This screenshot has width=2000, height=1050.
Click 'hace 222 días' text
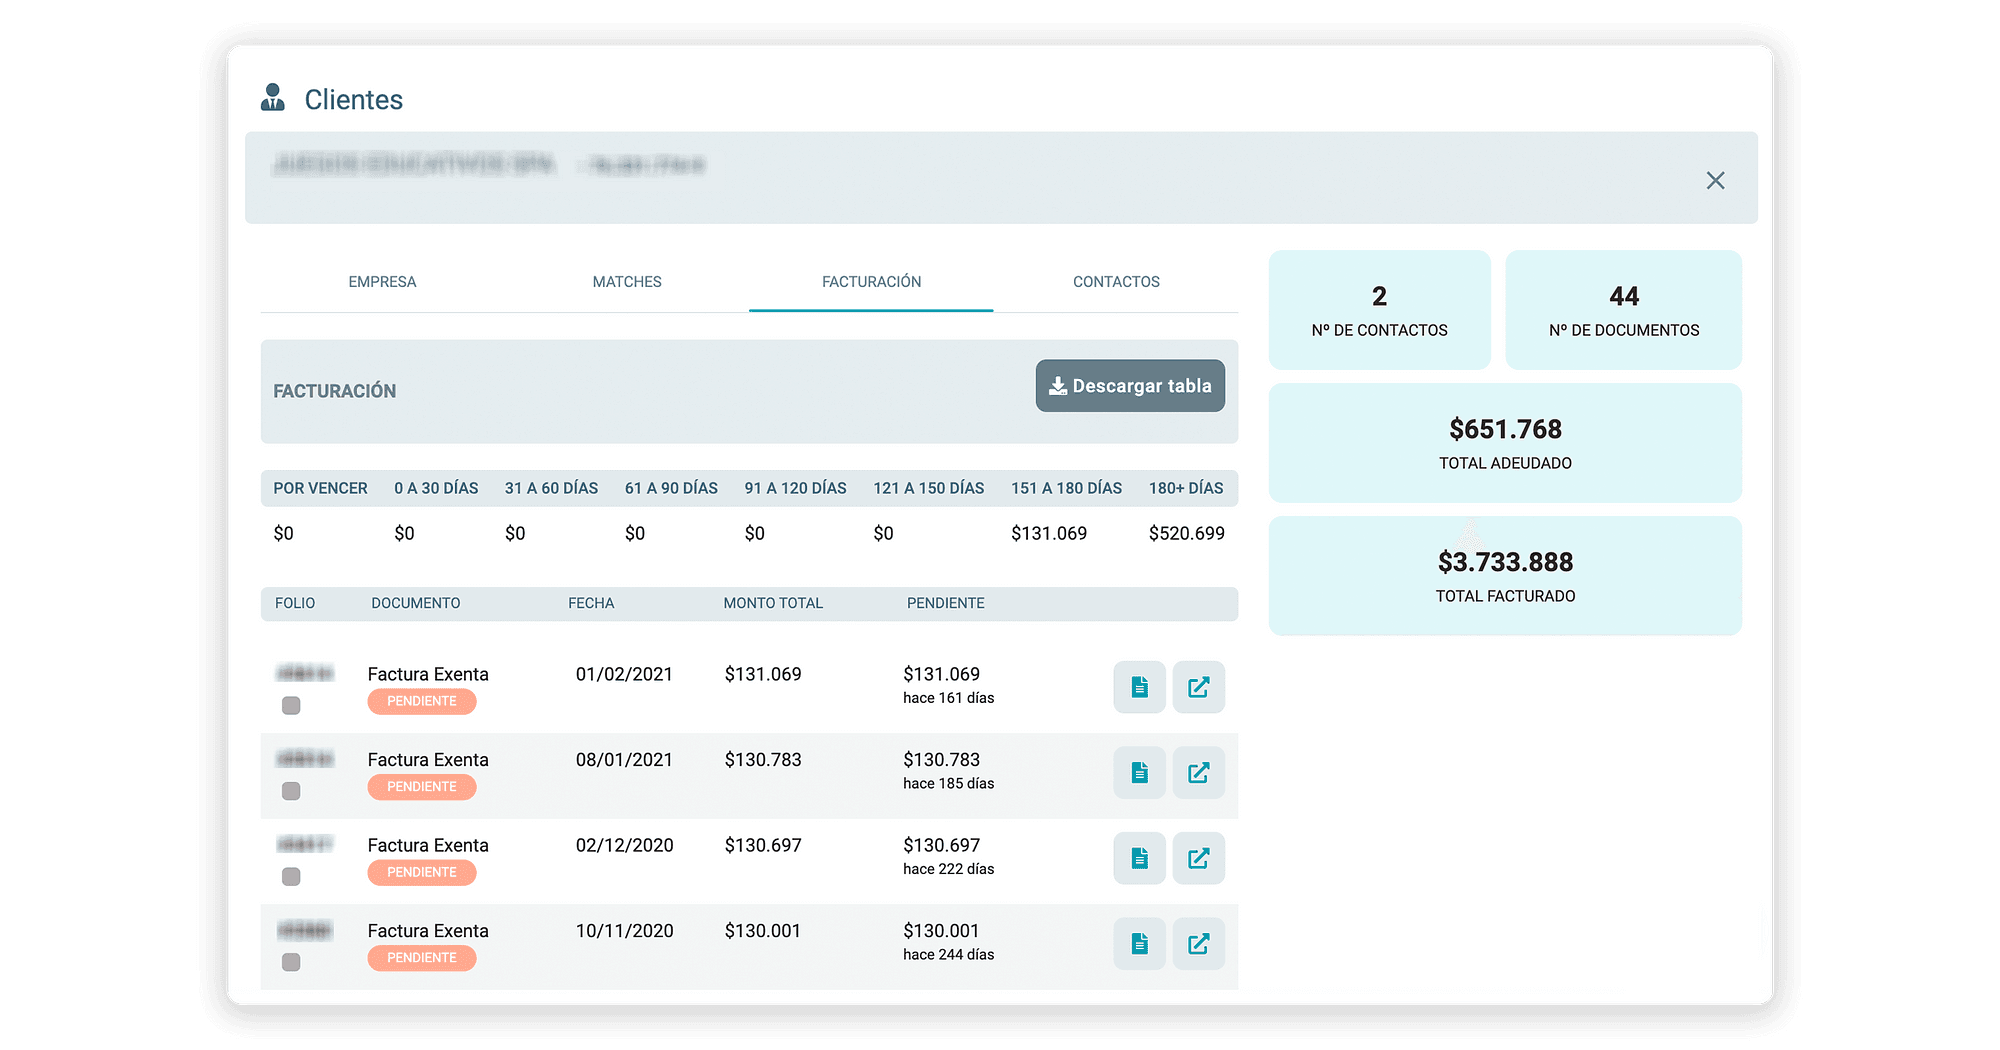tap(948, 869)
